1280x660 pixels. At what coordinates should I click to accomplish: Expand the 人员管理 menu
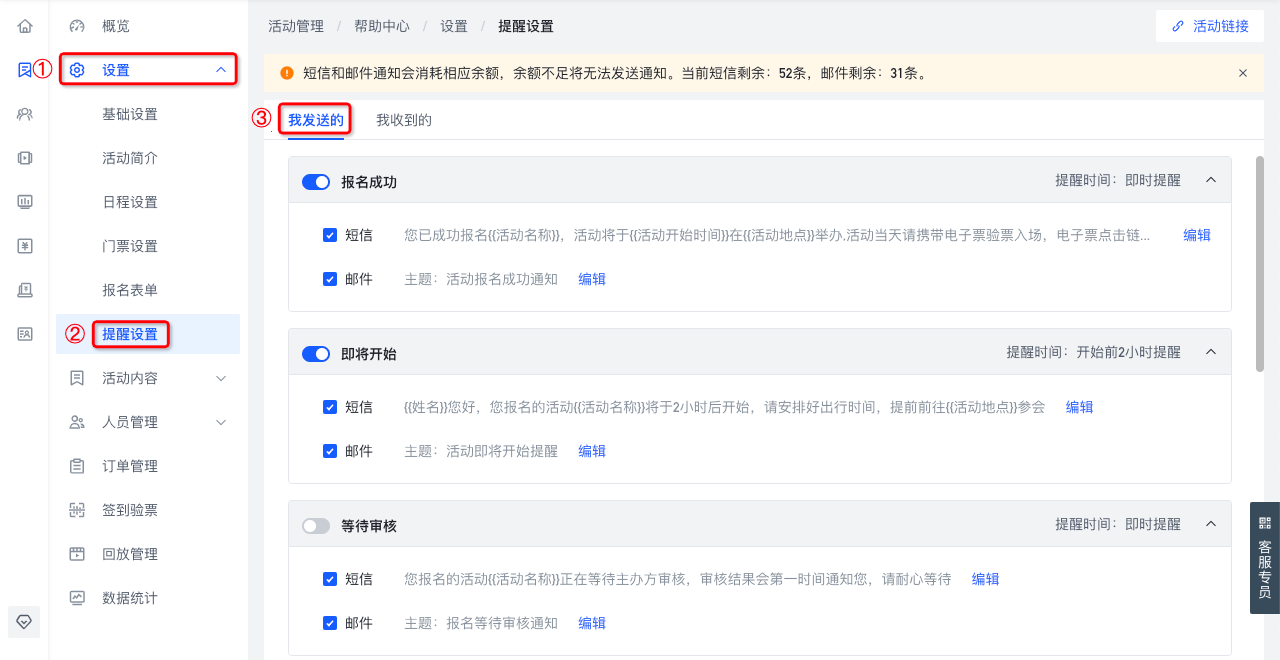click(x=148, y=422)
